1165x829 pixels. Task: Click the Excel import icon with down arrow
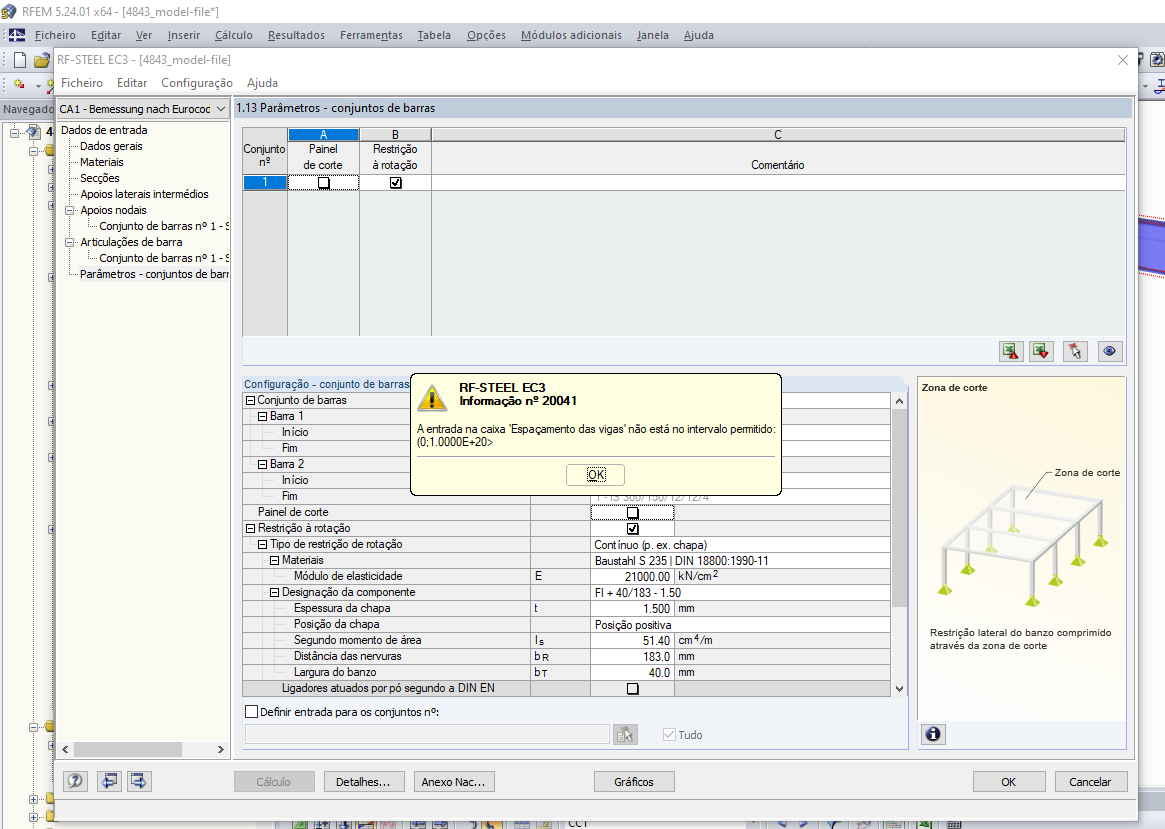tap(1041, 351)
